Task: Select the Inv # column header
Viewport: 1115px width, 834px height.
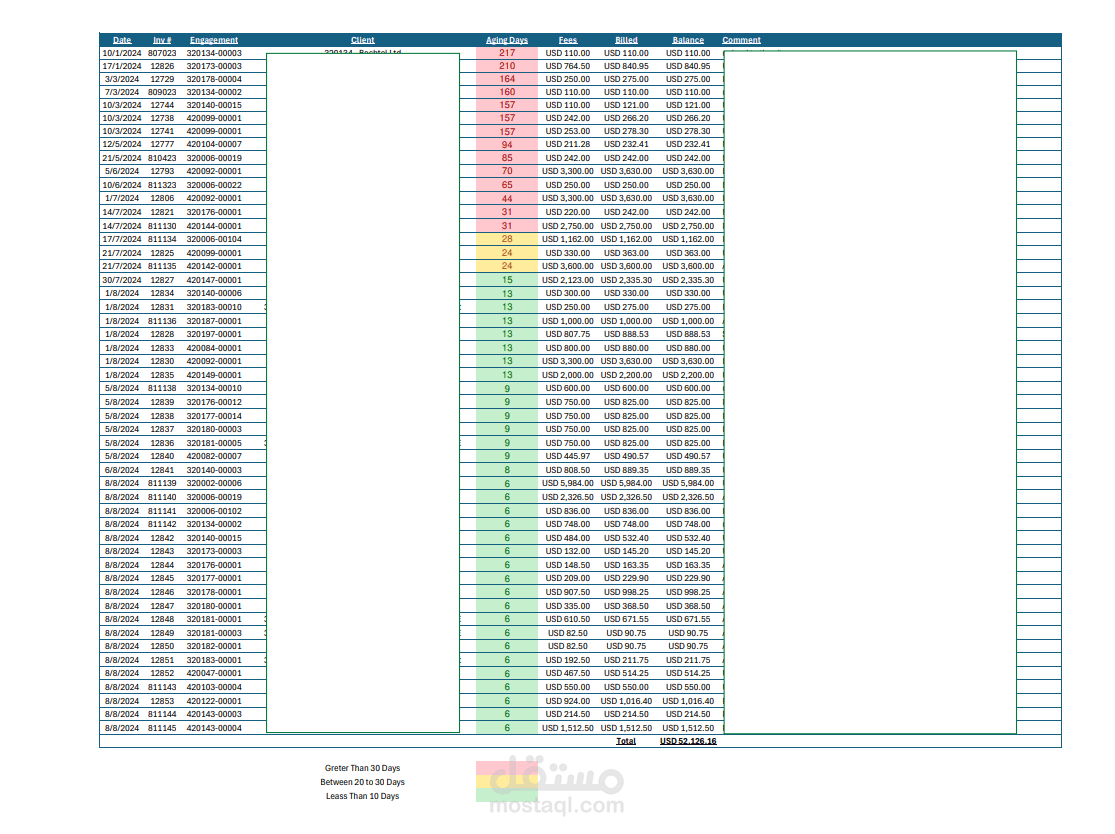Action: coord(162,41)
